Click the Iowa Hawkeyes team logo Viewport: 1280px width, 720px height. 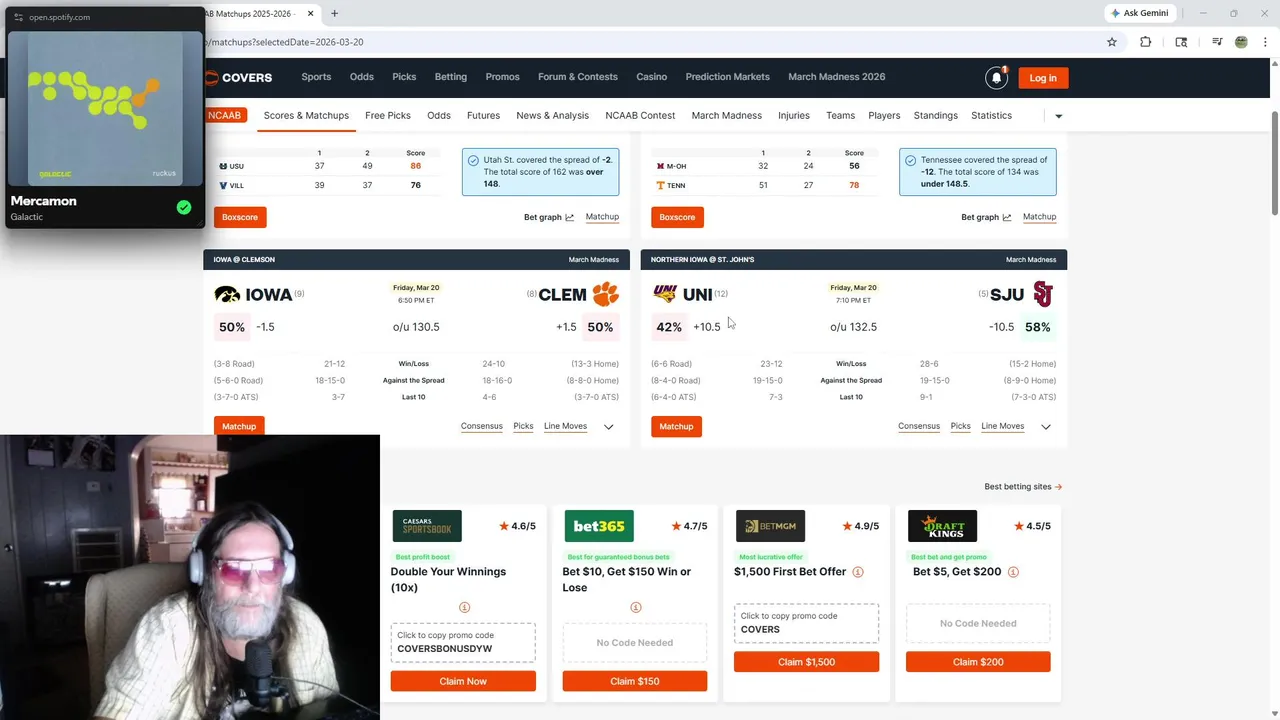pyautogui.click(x=227, y=294)
